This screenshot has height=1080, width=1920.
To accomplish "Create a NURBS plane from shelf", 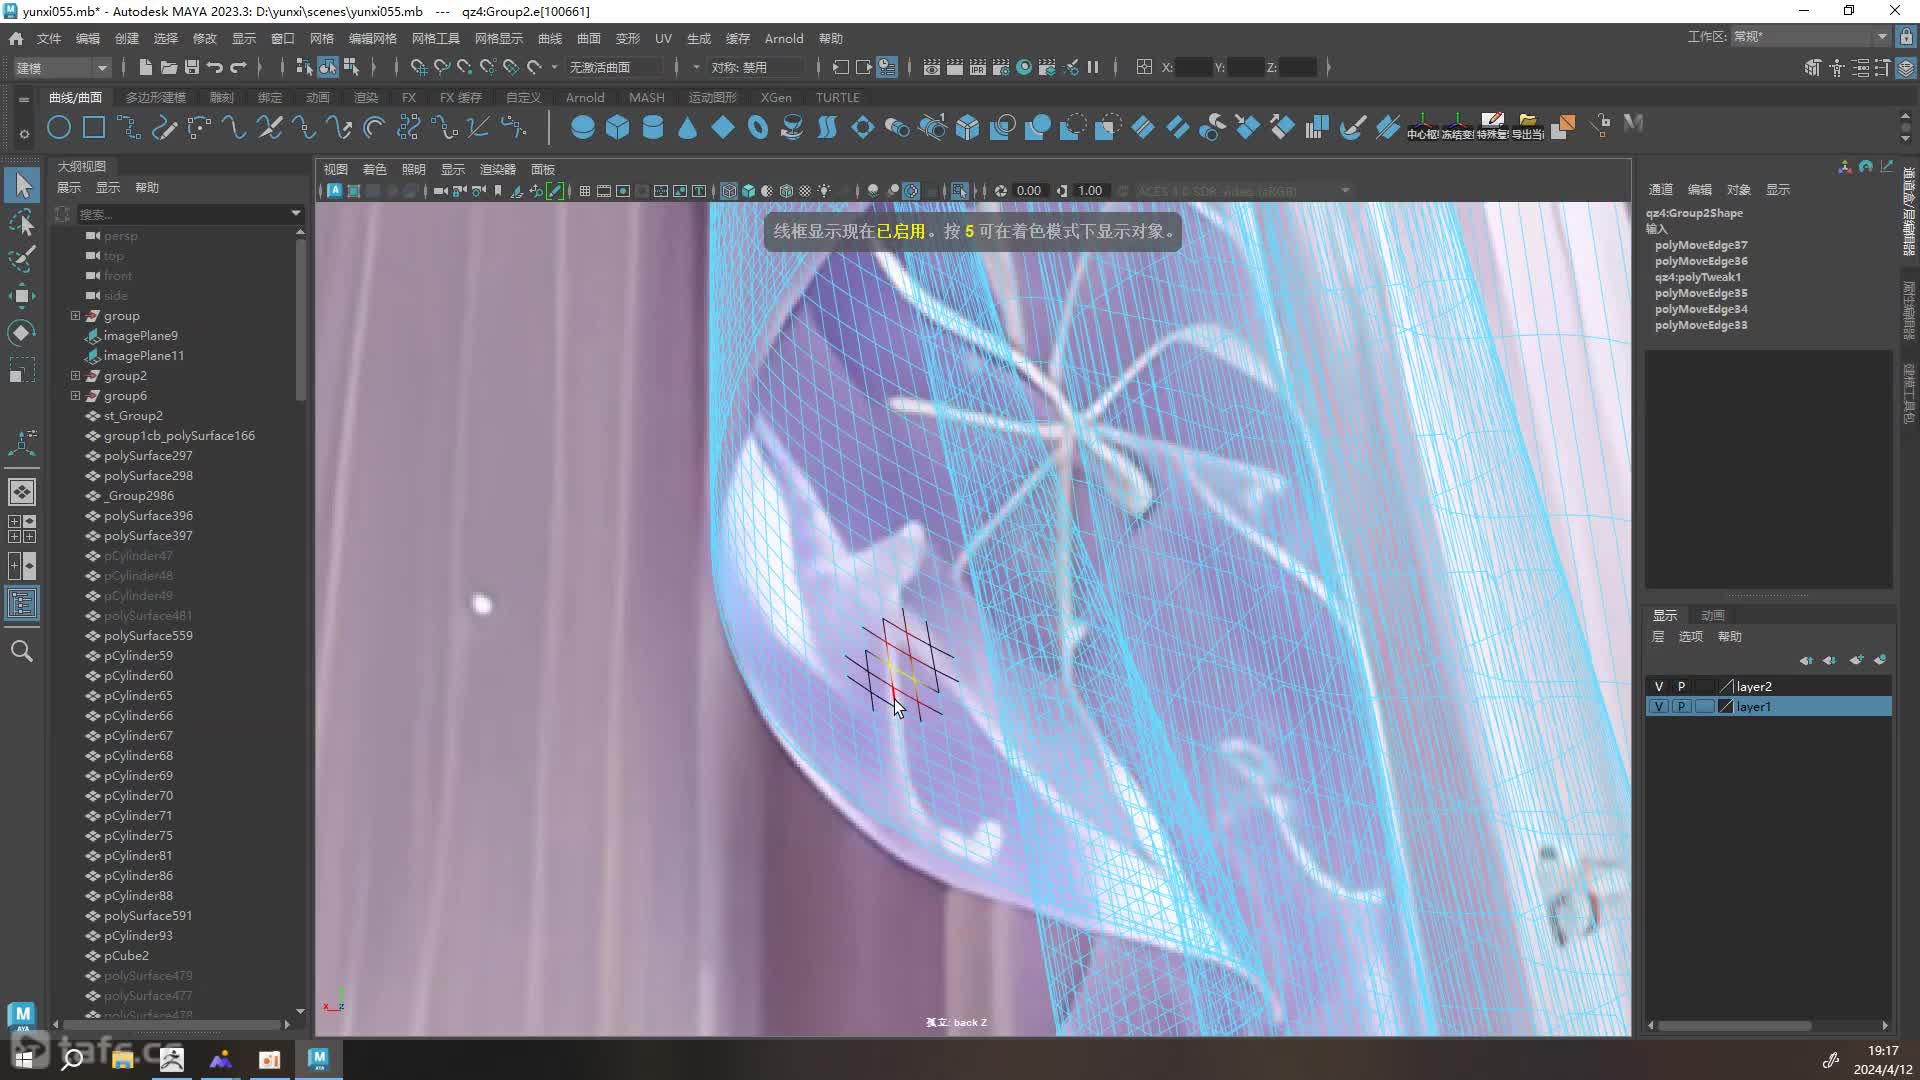I will [x=722, y=127].
